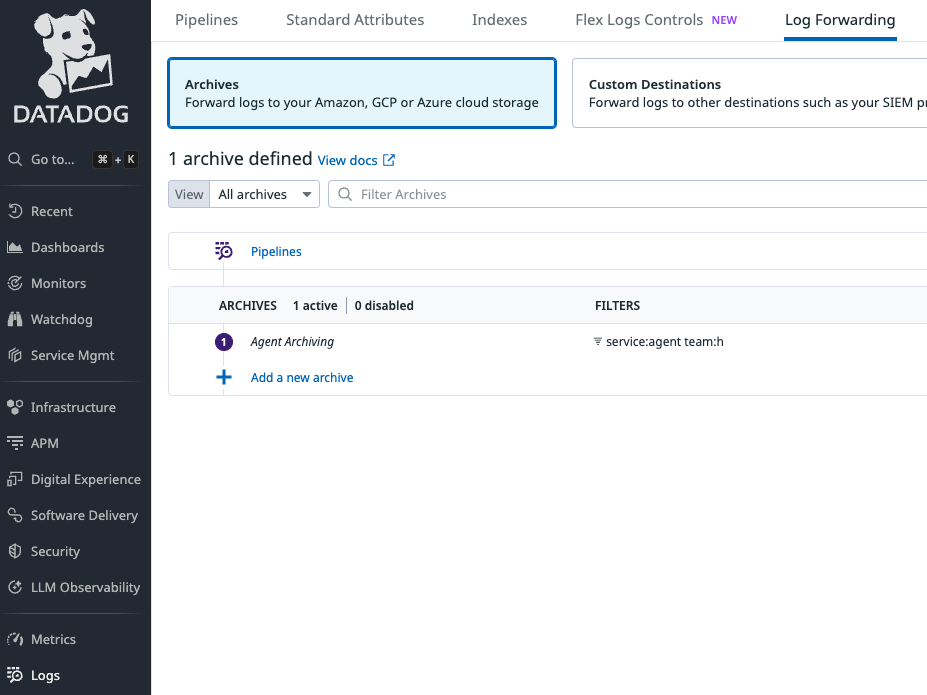Viewport: 927px width, 695px height.
Task: Open the View docs link
Action: pos(348,160)
